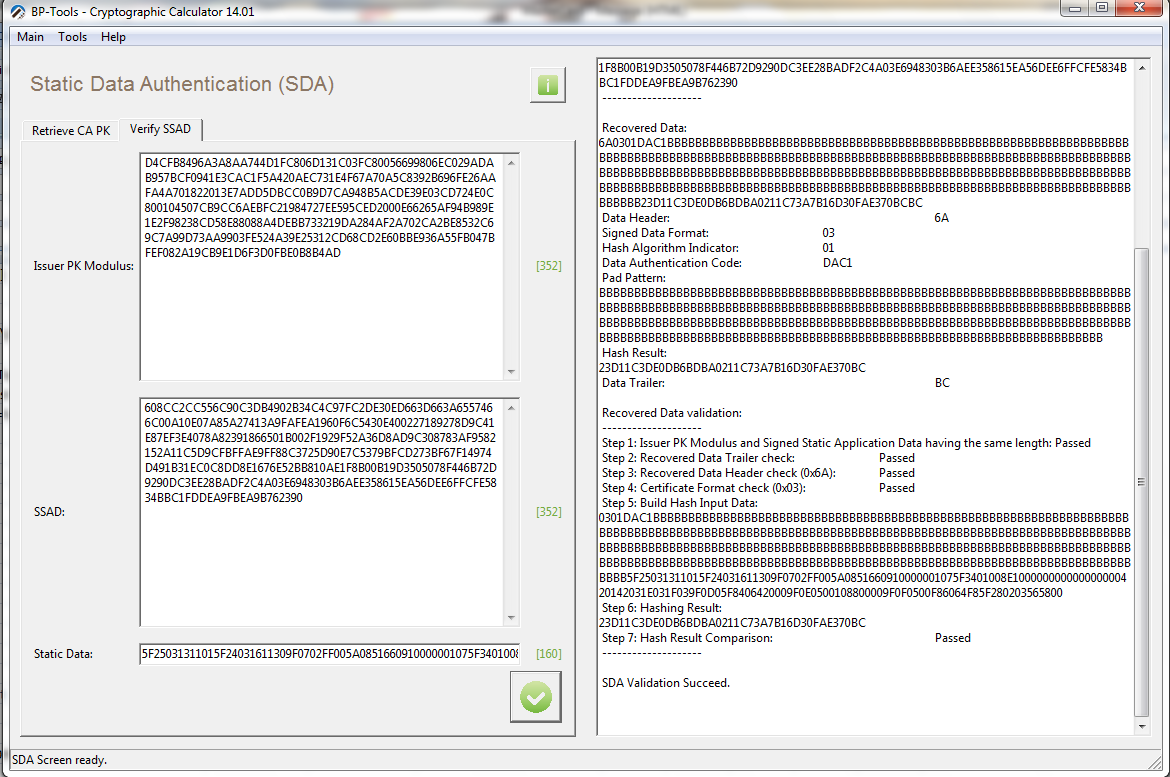Click the 'Issuer PK Modulus:' label
Screen dimensions: 1170x777
tap(84, 266)
